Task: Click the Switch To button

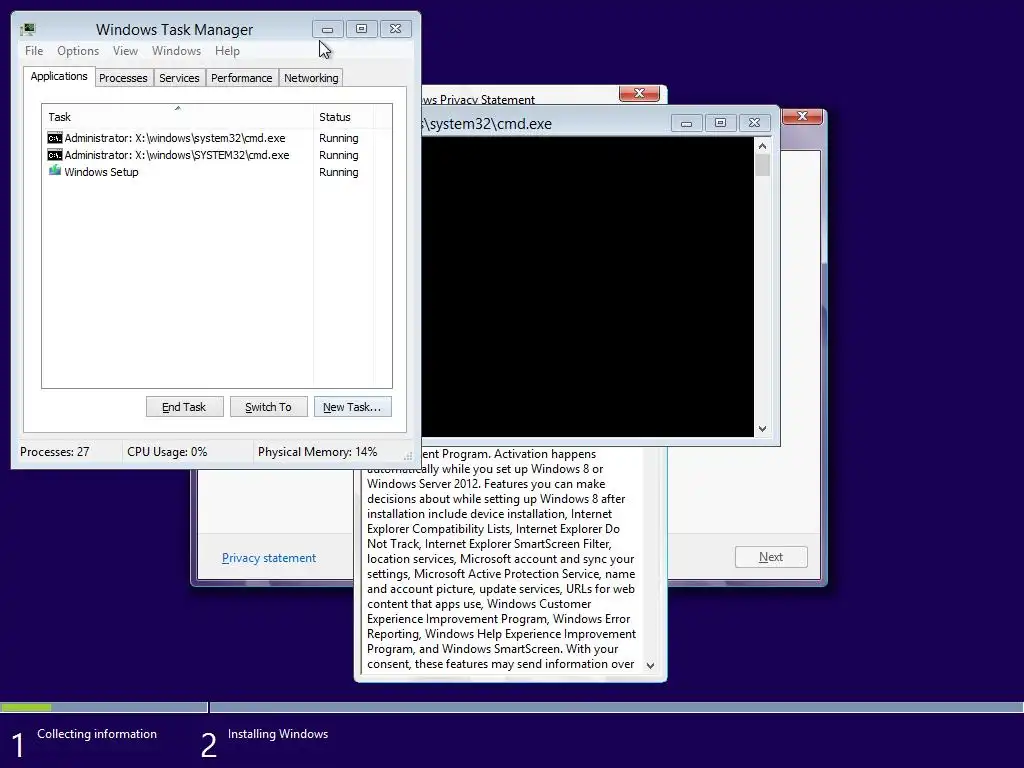Action: [268, 407]
